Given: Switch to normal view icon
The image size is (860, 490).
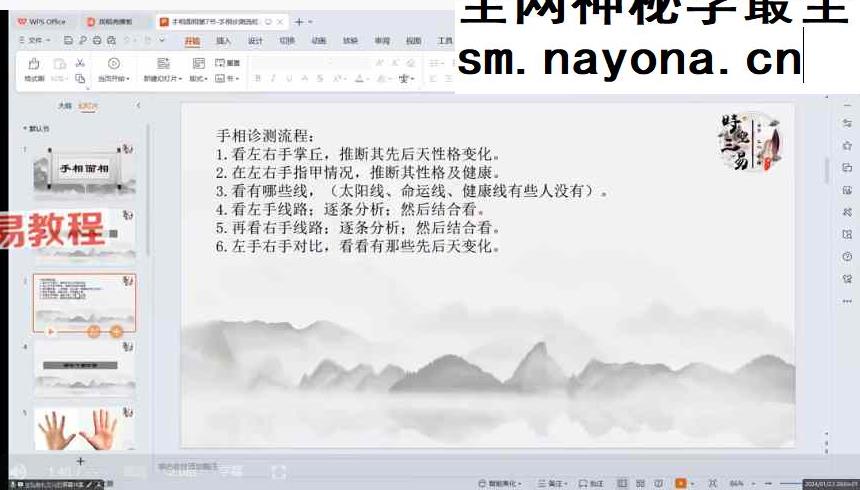Looking at the screenshot, I should [x=621, y=483].
